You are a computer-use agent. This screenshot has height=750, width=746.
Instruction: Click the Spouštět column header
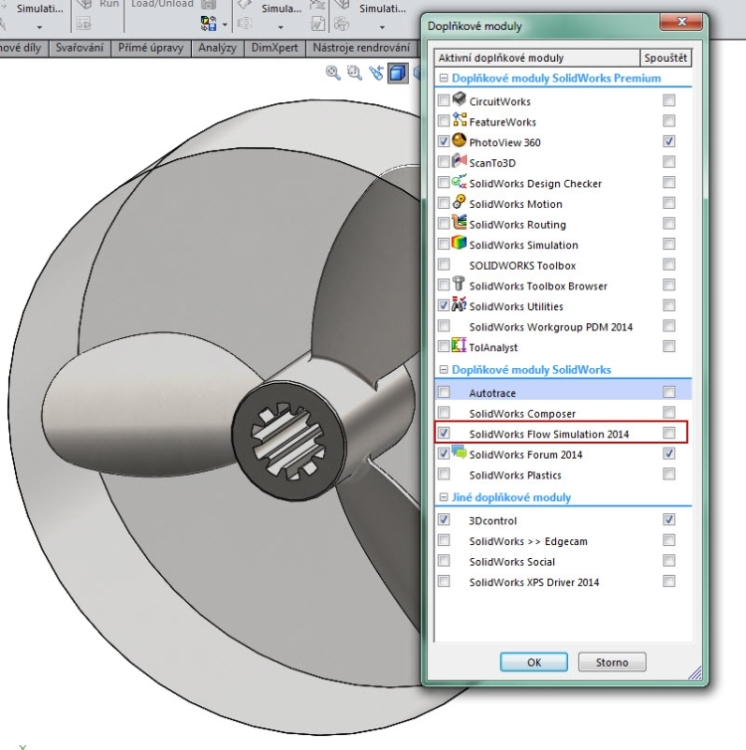point(666,58)
